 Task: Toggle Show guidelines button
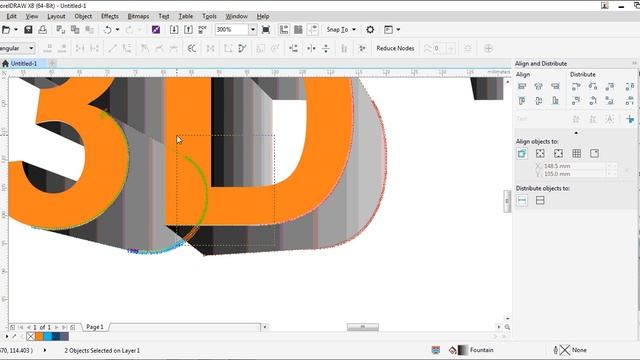point(313,29)
